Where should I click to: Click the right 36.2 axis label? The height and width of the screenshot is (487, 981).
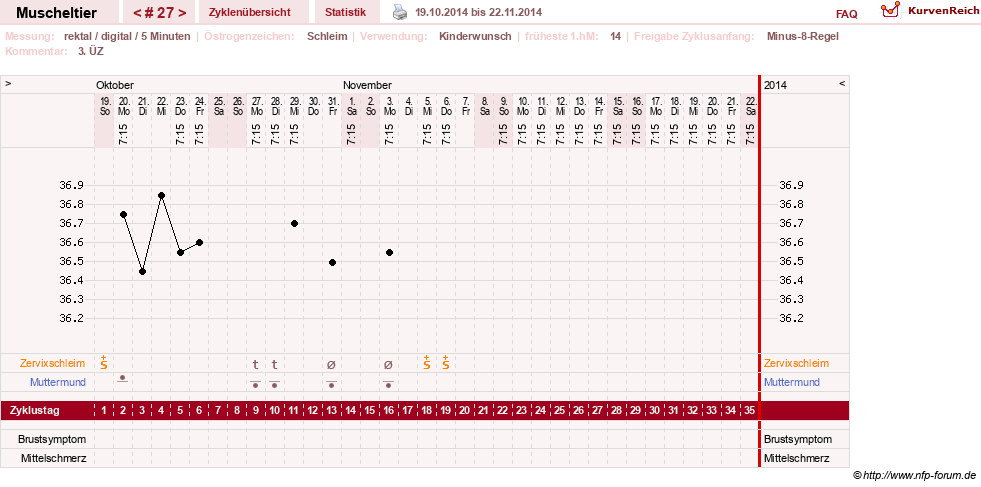(791, 318)
